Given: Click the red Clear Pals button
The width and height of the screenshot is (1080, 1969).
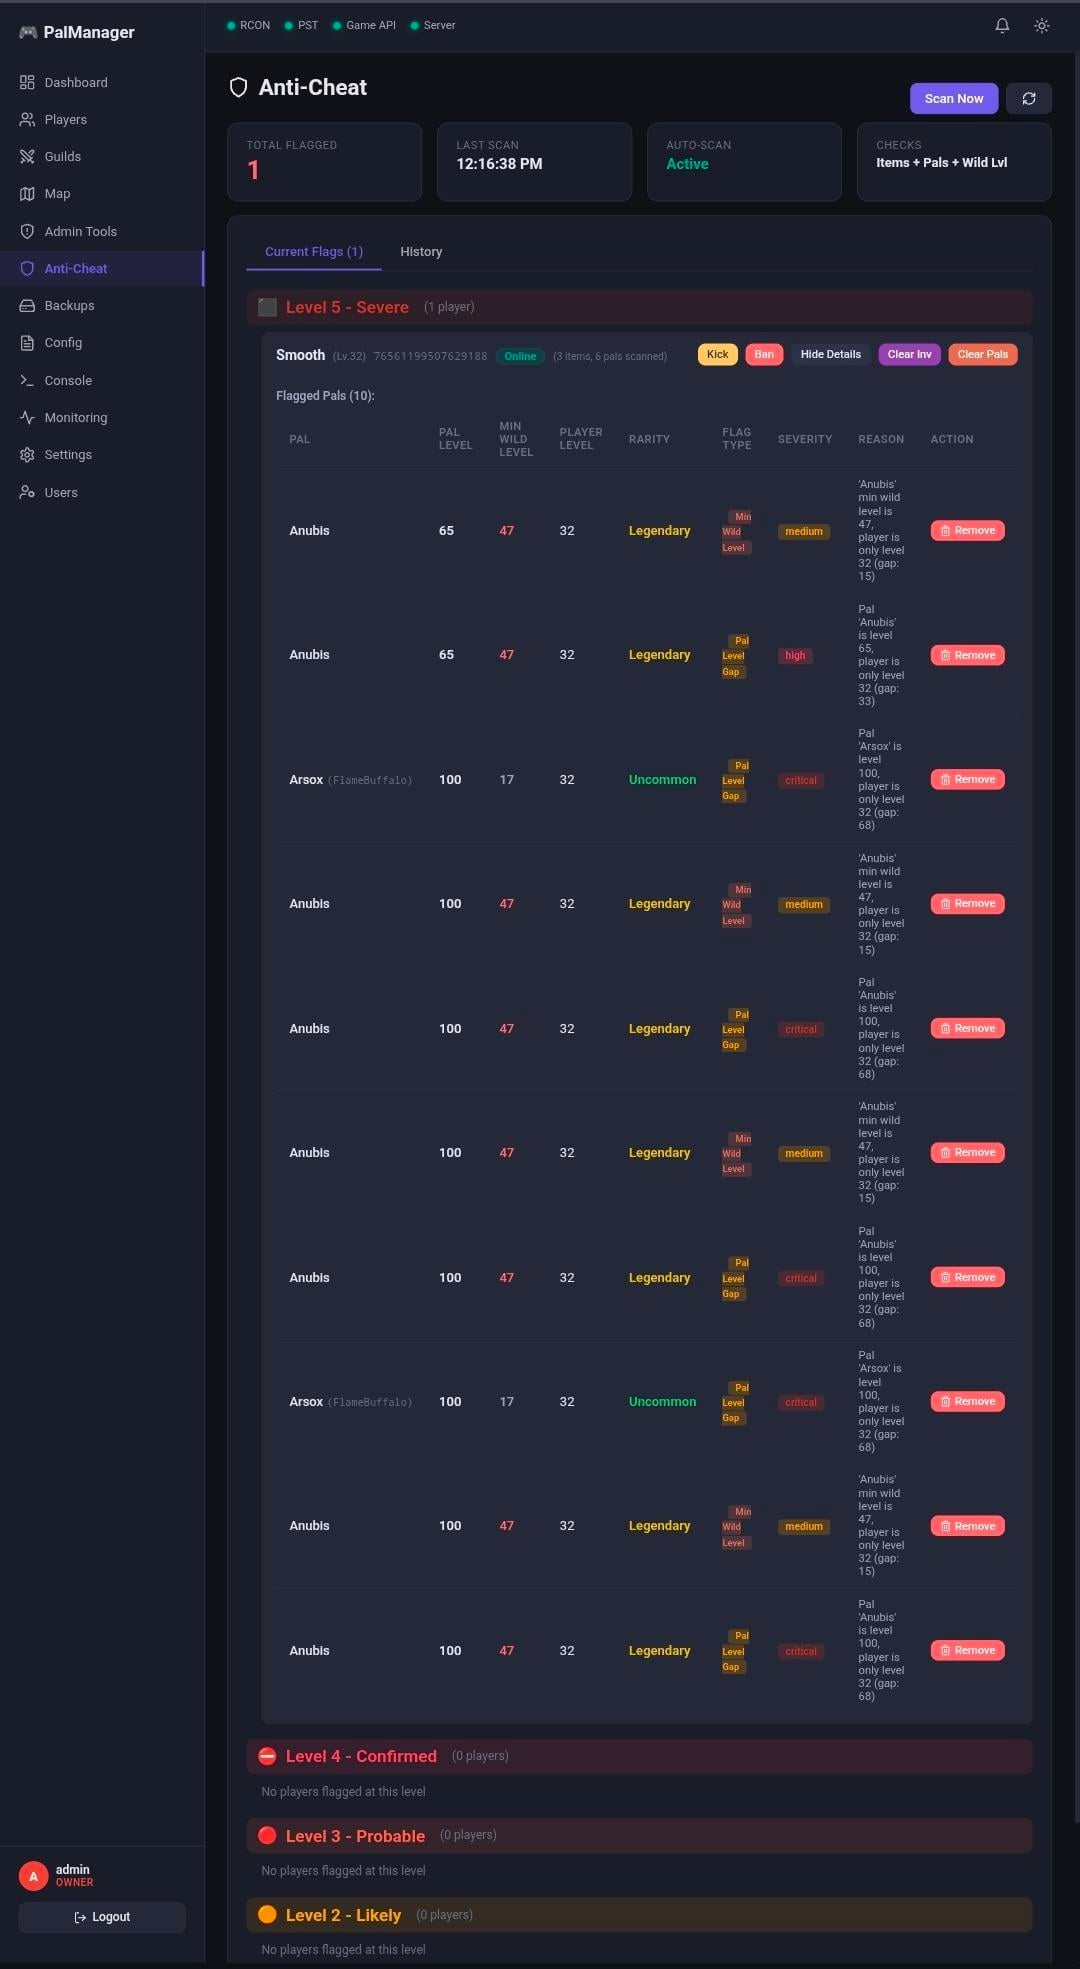Looking at the screenshot, I should pos(982,354).
